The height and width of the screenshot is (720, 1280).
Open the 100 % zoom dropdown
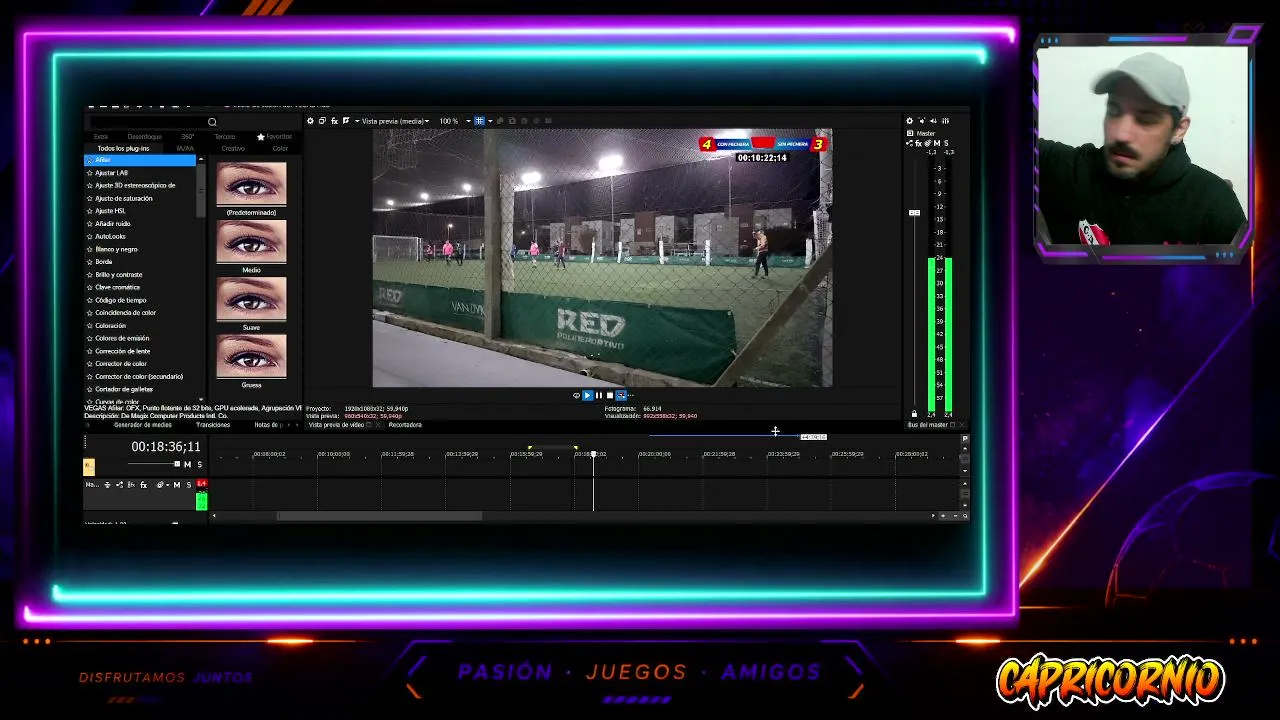click(x=455, y=121)
